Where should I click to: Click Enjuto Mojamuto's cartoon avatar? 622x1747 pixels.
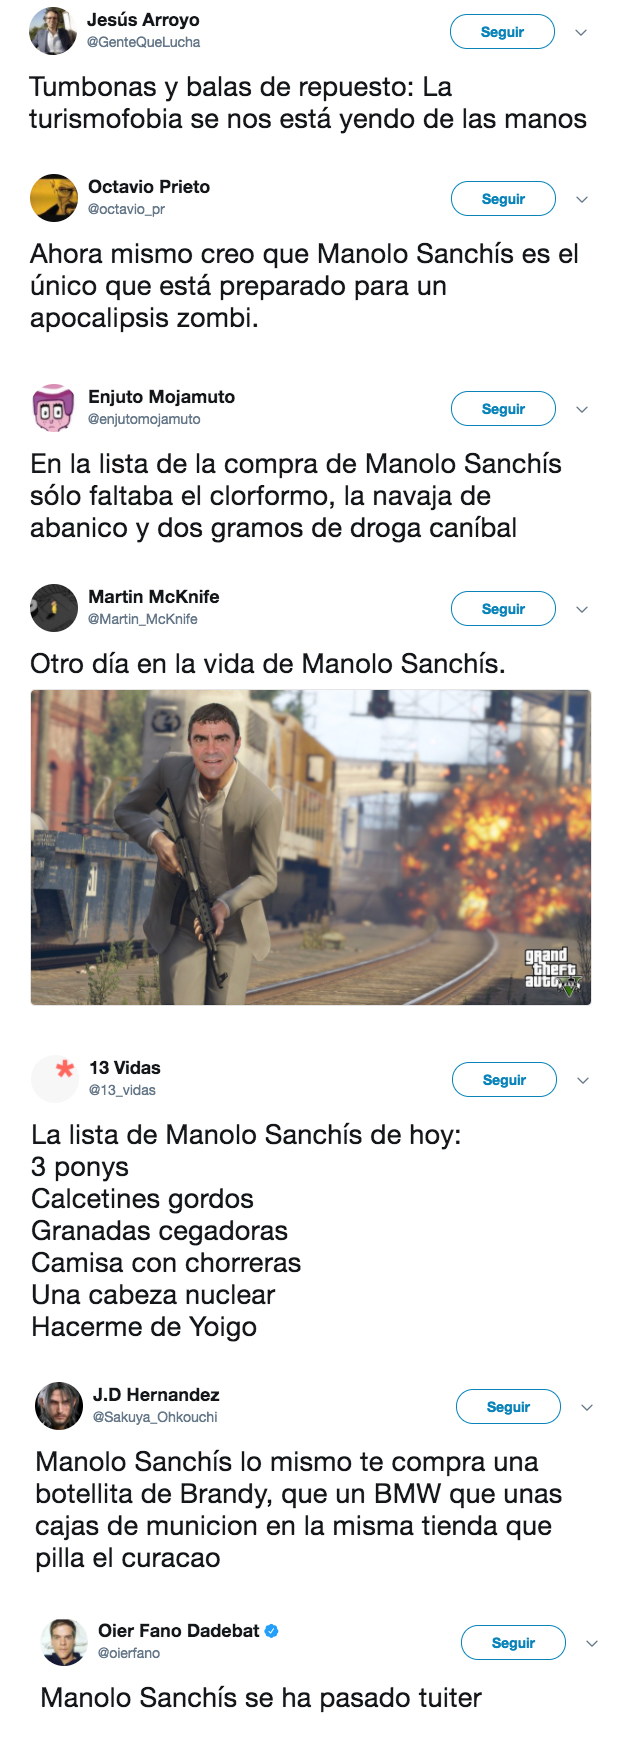(54, 408)
